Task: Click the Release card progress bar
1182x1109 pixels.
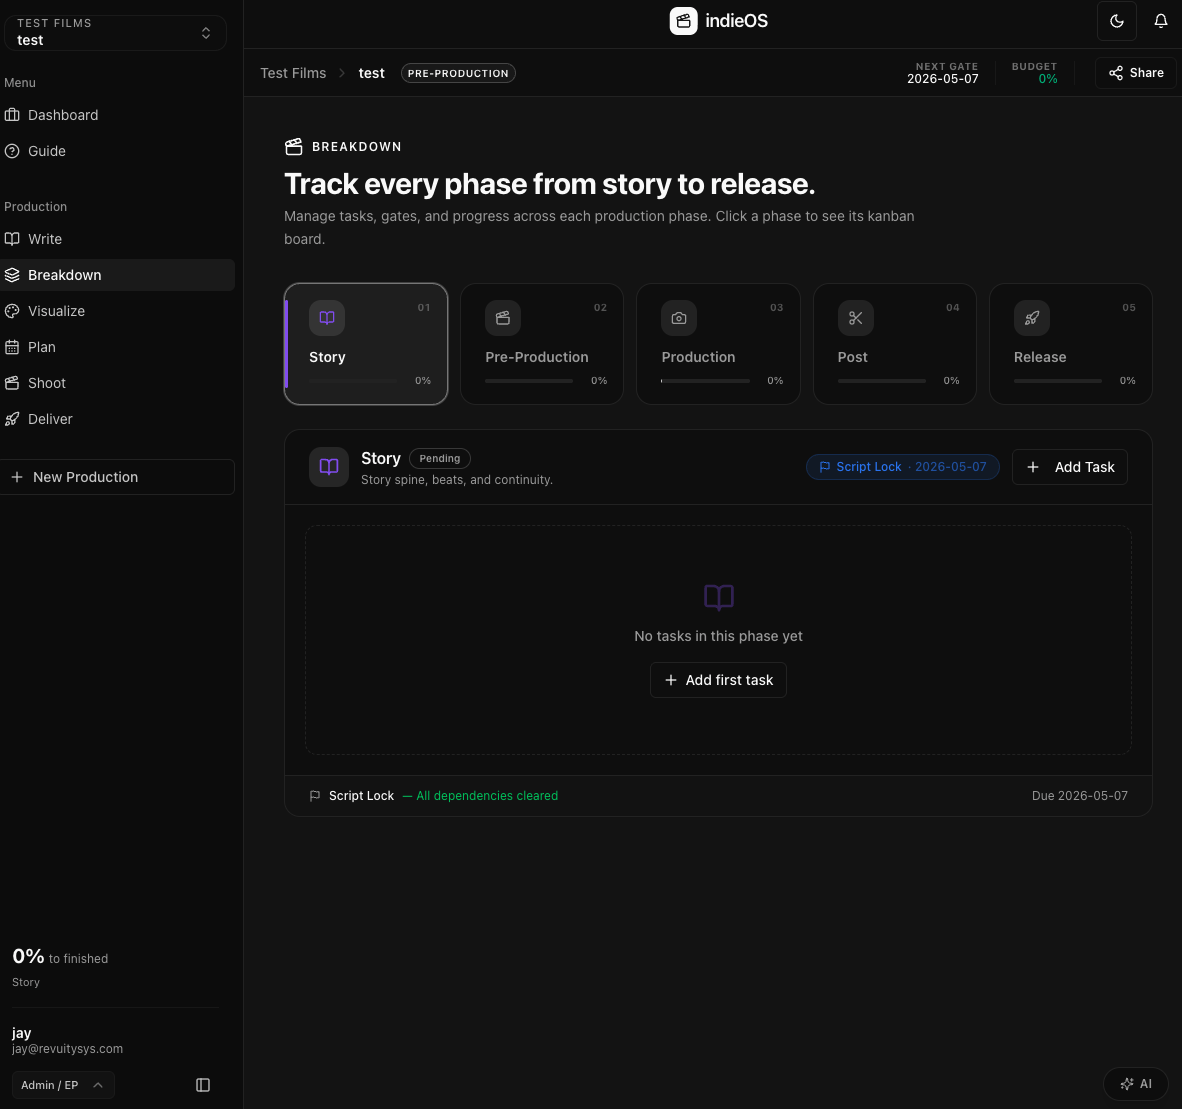Action: [x=1058, y=381]
